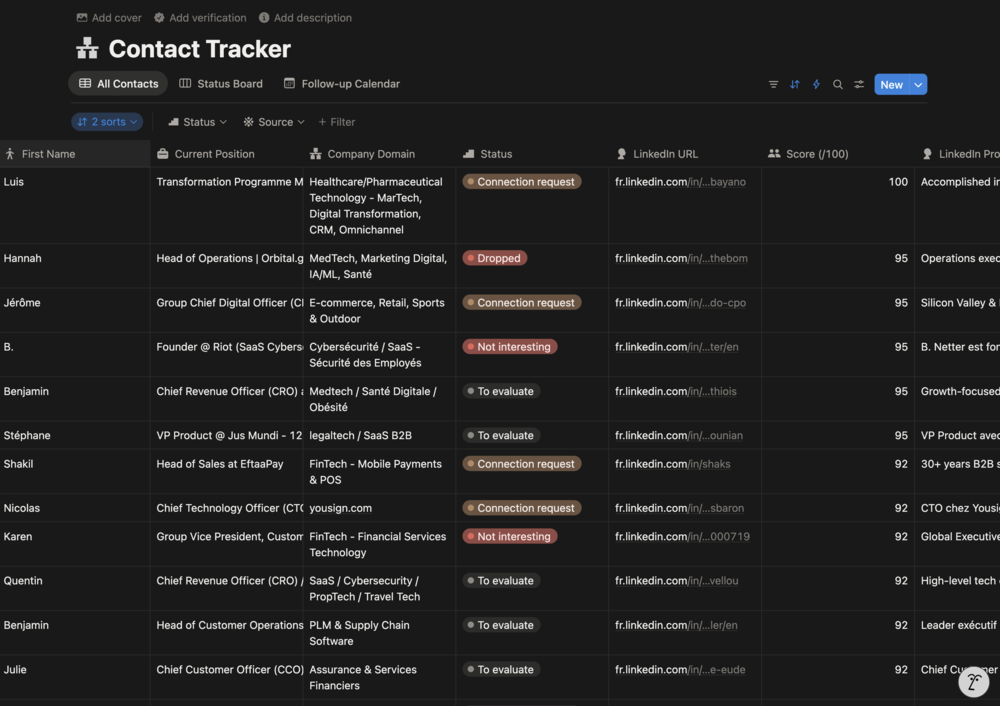The height and width of the screenshot is (706, 1000).
Task: Open view settings with the sliders icon
Action: point(859,84)
